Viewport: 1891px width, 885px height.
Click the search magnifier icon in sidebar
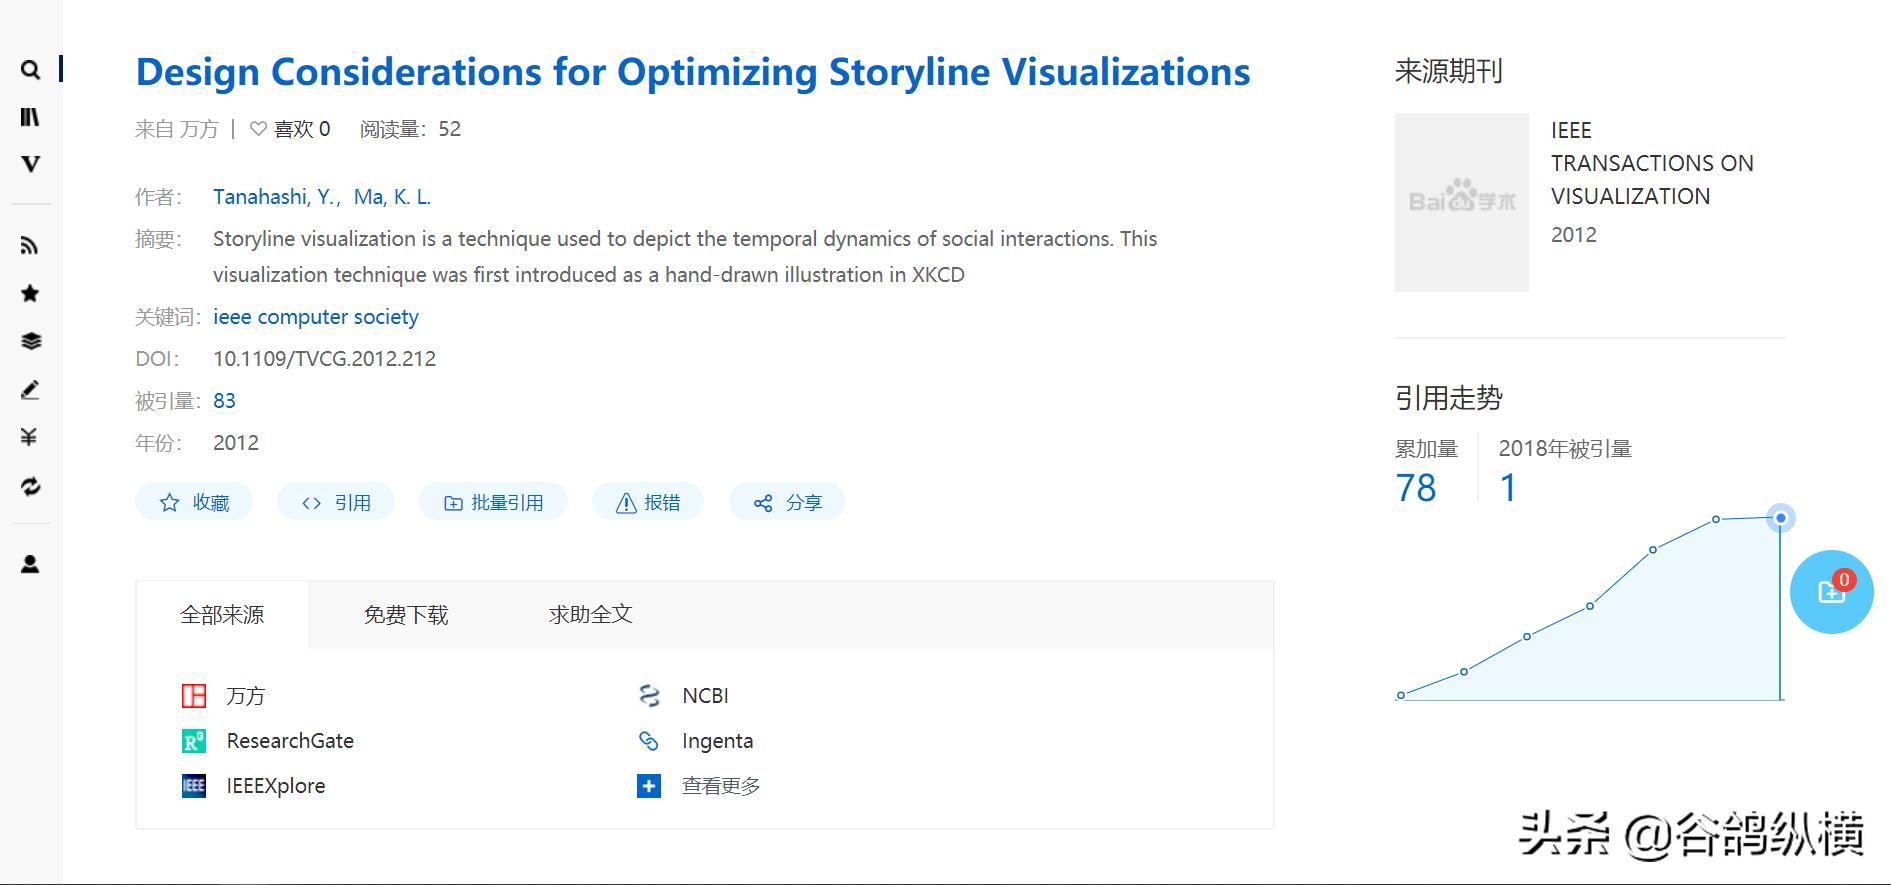tap(31, 70)
